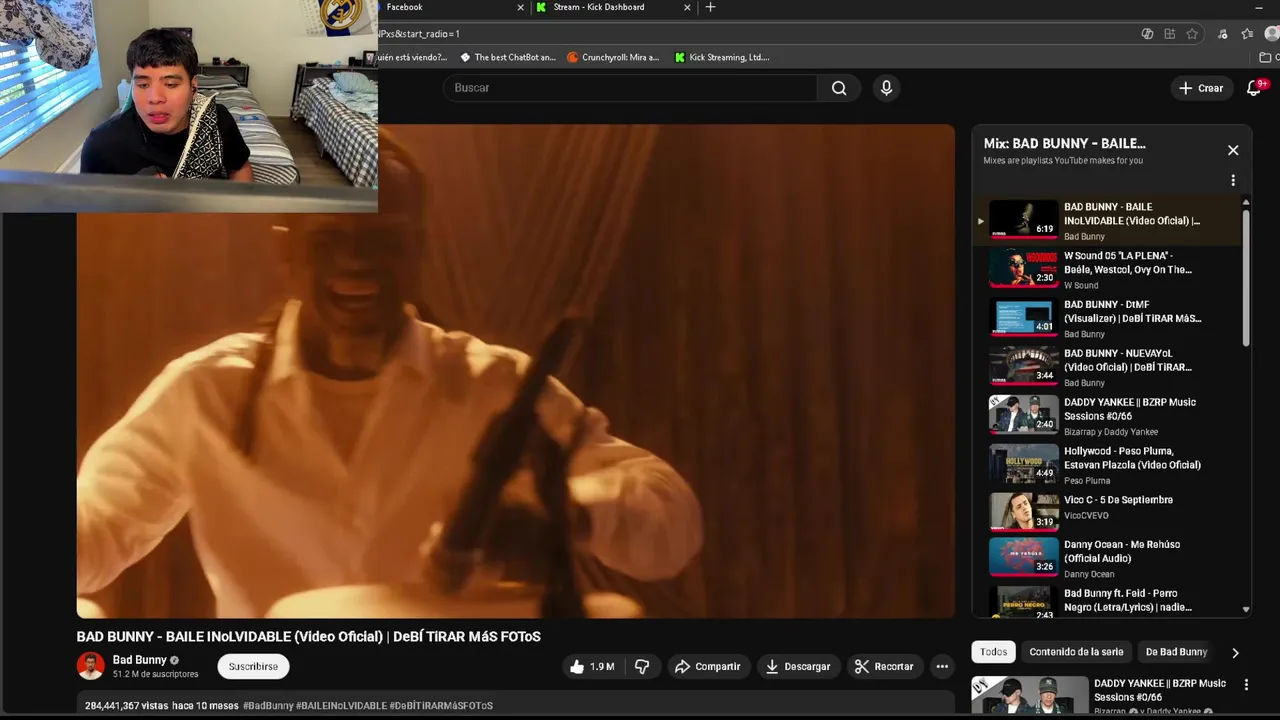This screenshot has width=1280, height=720.
Task: Open YouTube notifications bell
Action: [x=1254, y=88]
